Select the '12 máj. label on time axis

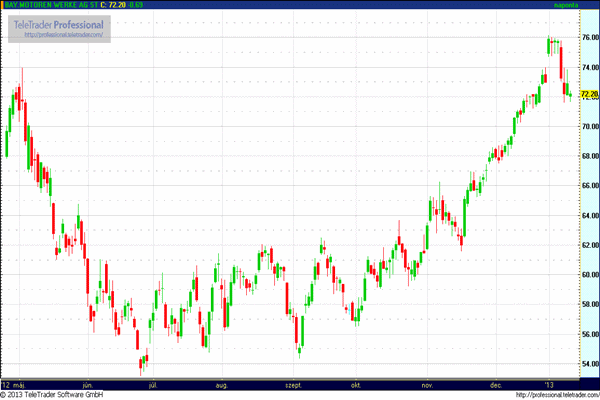point(13,384)
